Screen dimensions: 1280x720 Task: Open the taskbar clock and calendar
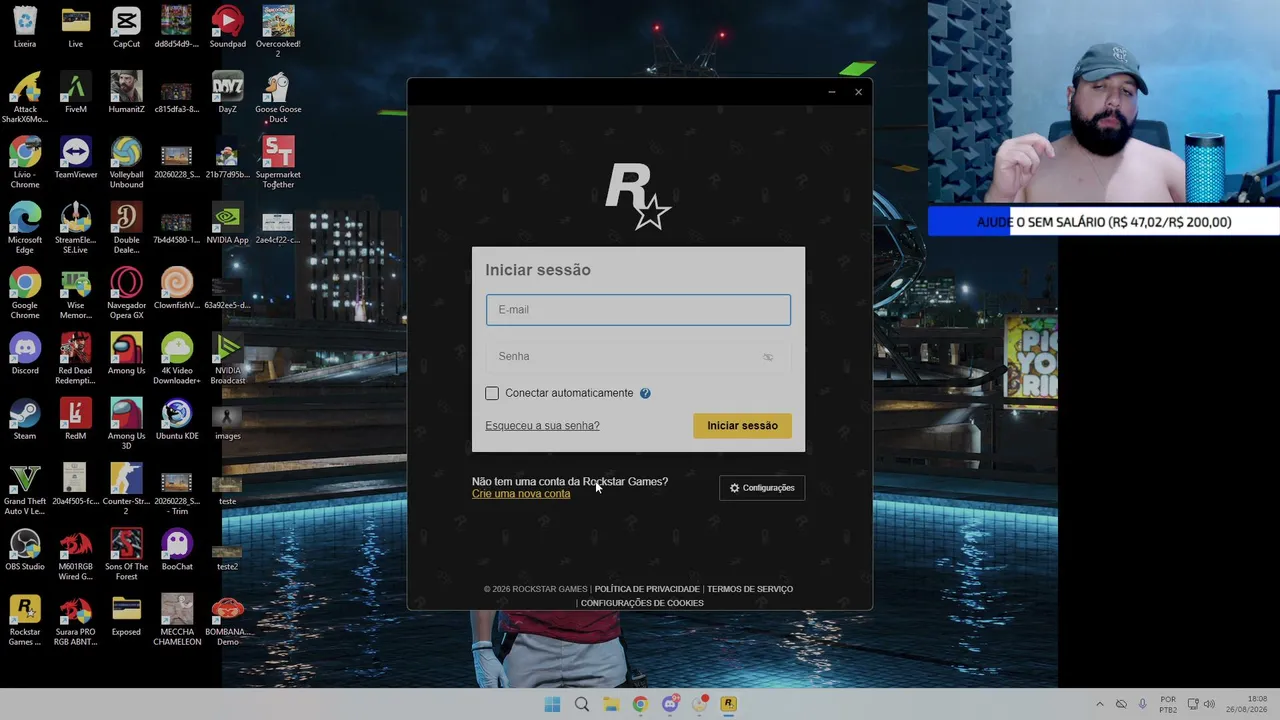1248,704
